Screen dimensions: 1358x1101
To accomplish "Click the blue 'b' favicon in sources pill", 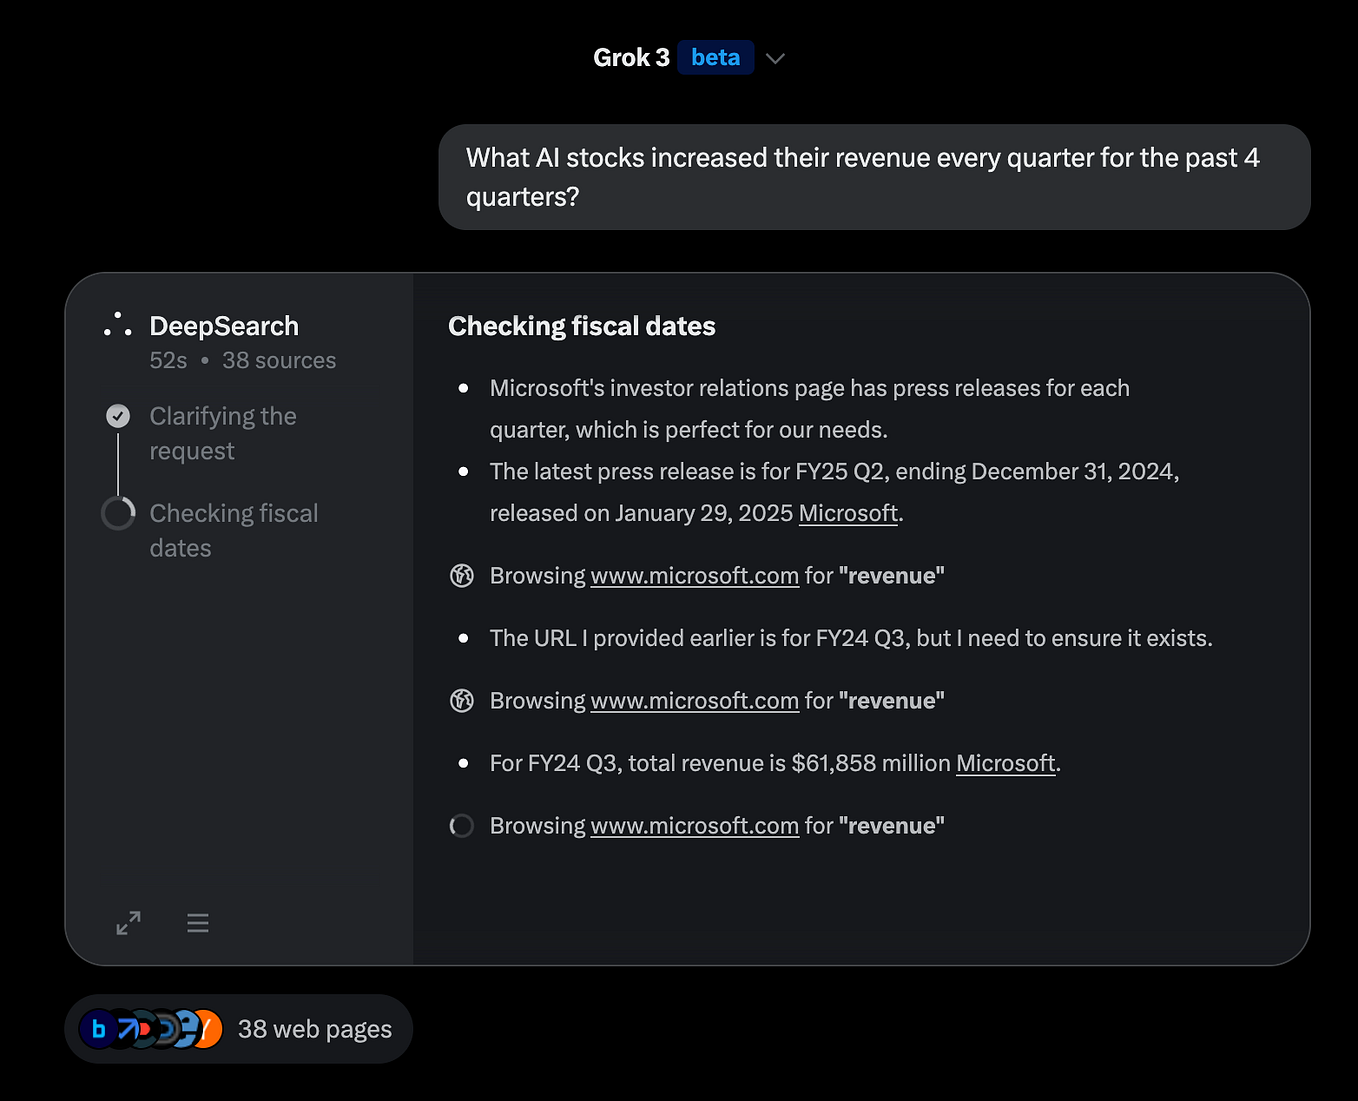I will click(x=98, y=1029).
